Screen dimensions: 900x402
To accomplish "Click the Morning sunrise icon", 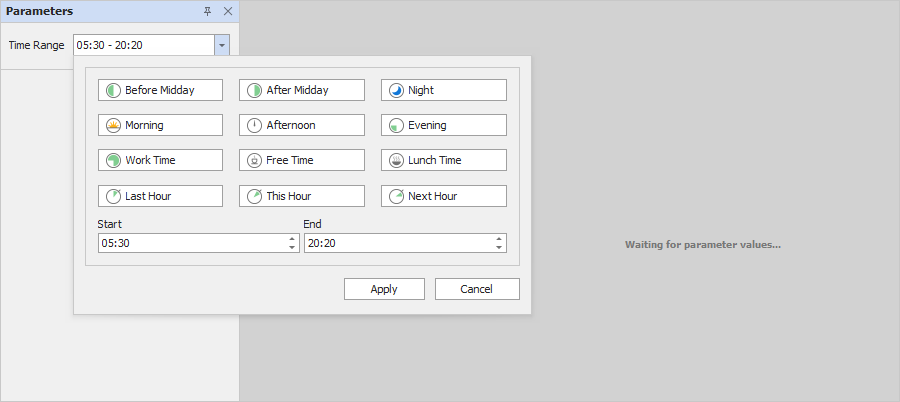I will (113, 125).
